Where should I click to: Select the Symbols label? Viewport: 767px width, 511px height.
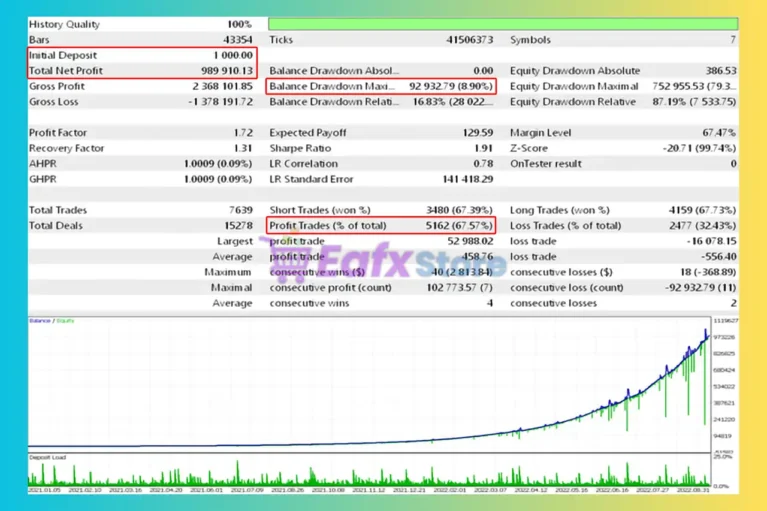pos(530,40)
